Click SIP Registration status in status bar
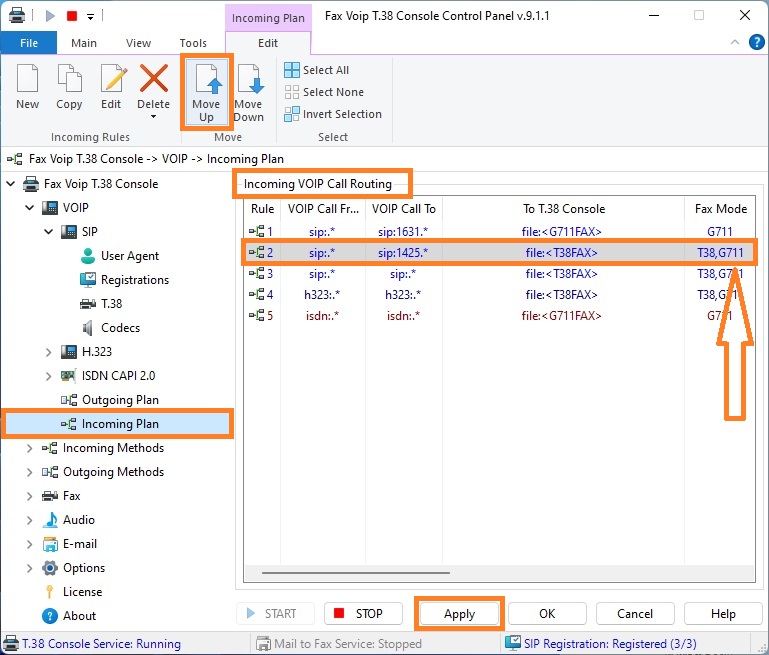This screenshot has width=769, height=655. coord(601,643)
